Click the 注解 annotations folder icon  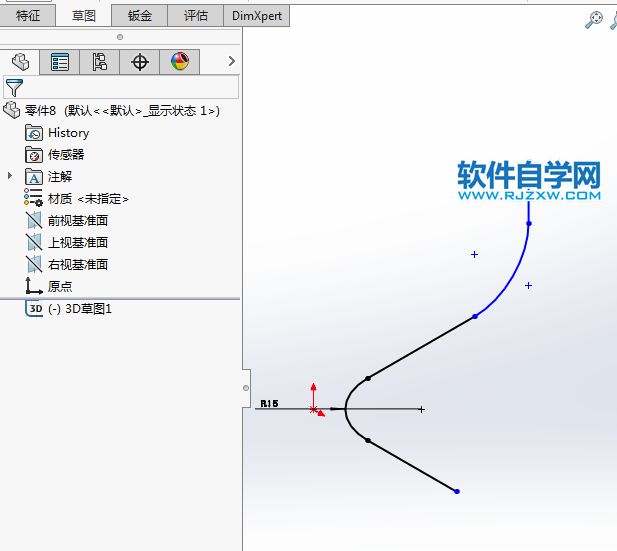[x=34, y=177]
